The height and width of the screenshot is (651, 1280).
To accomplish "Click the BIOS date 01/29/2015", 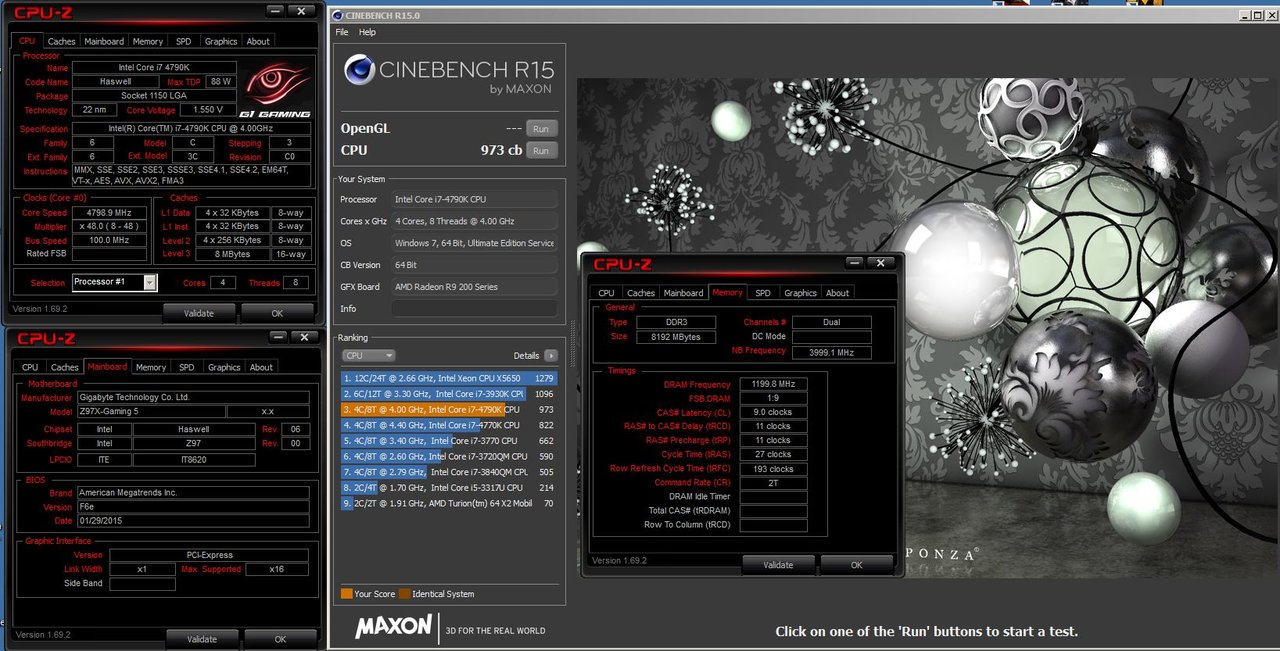I will 193,521.
